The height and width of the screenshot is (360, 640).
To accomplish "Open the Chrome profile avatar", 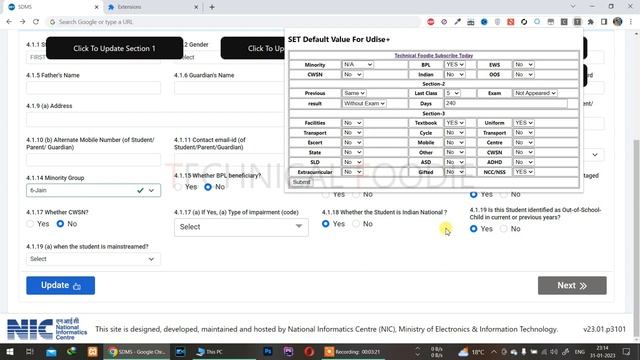I will click(618, 22).
